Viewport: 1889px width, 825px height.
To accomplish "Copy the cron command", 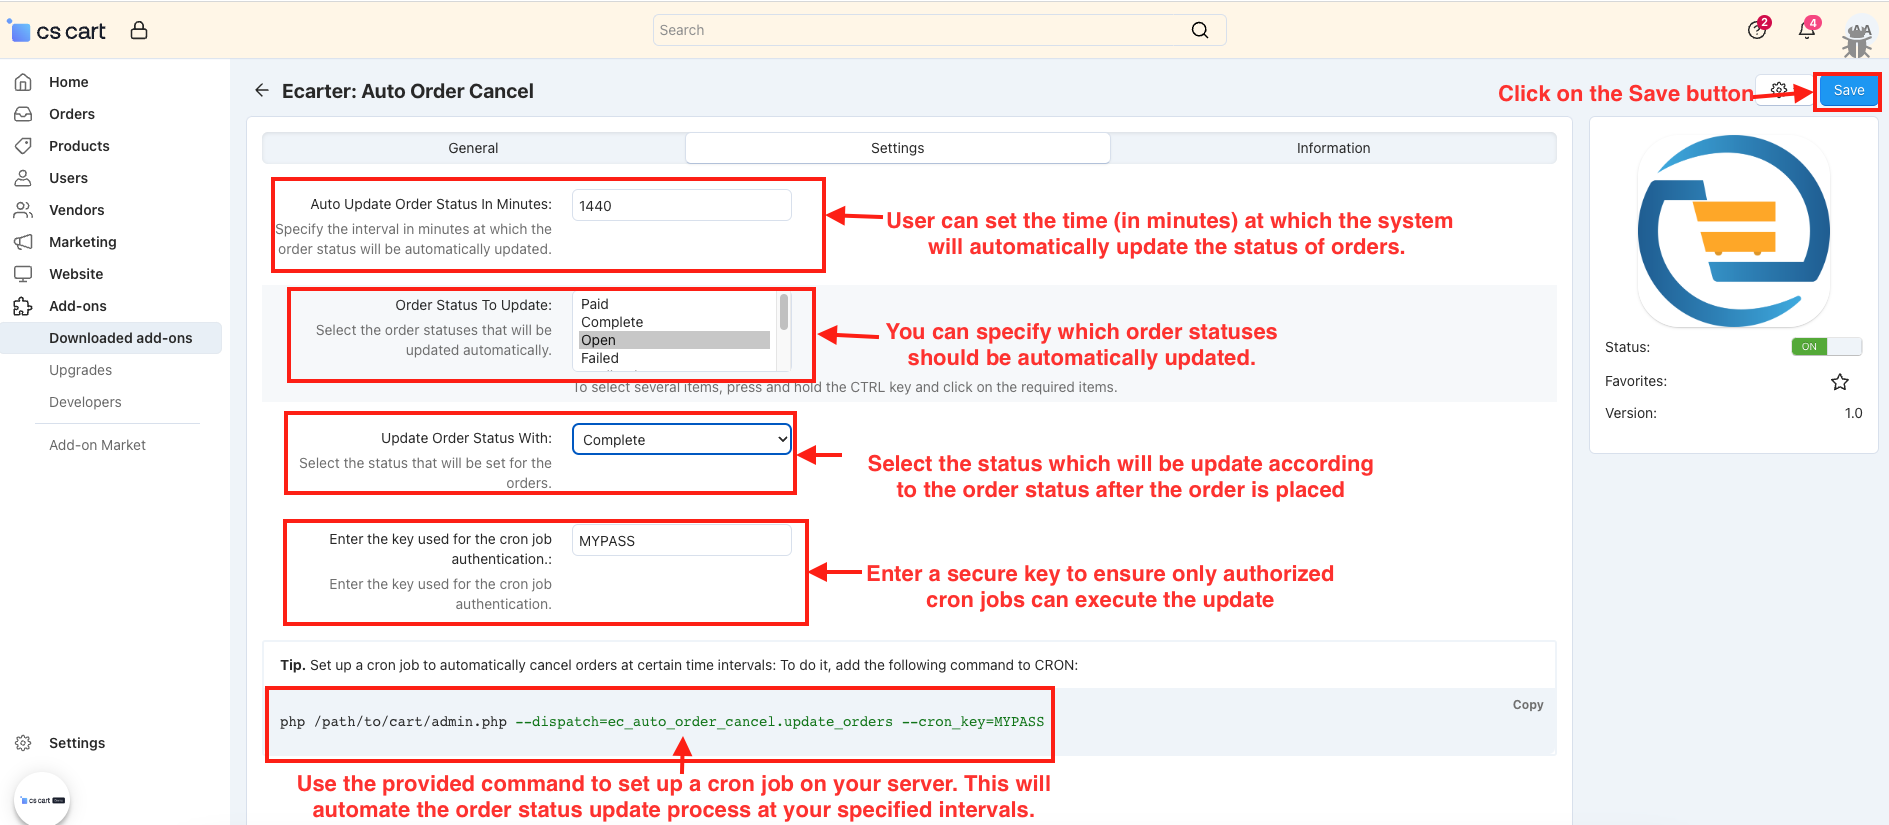I will pyautogui.click(x=1527, y=705).
